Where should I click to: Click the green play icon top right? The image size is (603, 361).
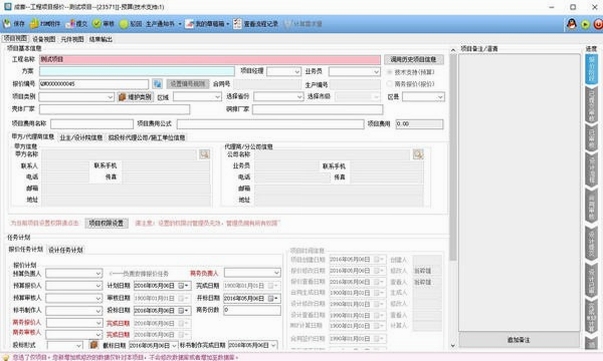pyautogui.click(x=585, y=25)
